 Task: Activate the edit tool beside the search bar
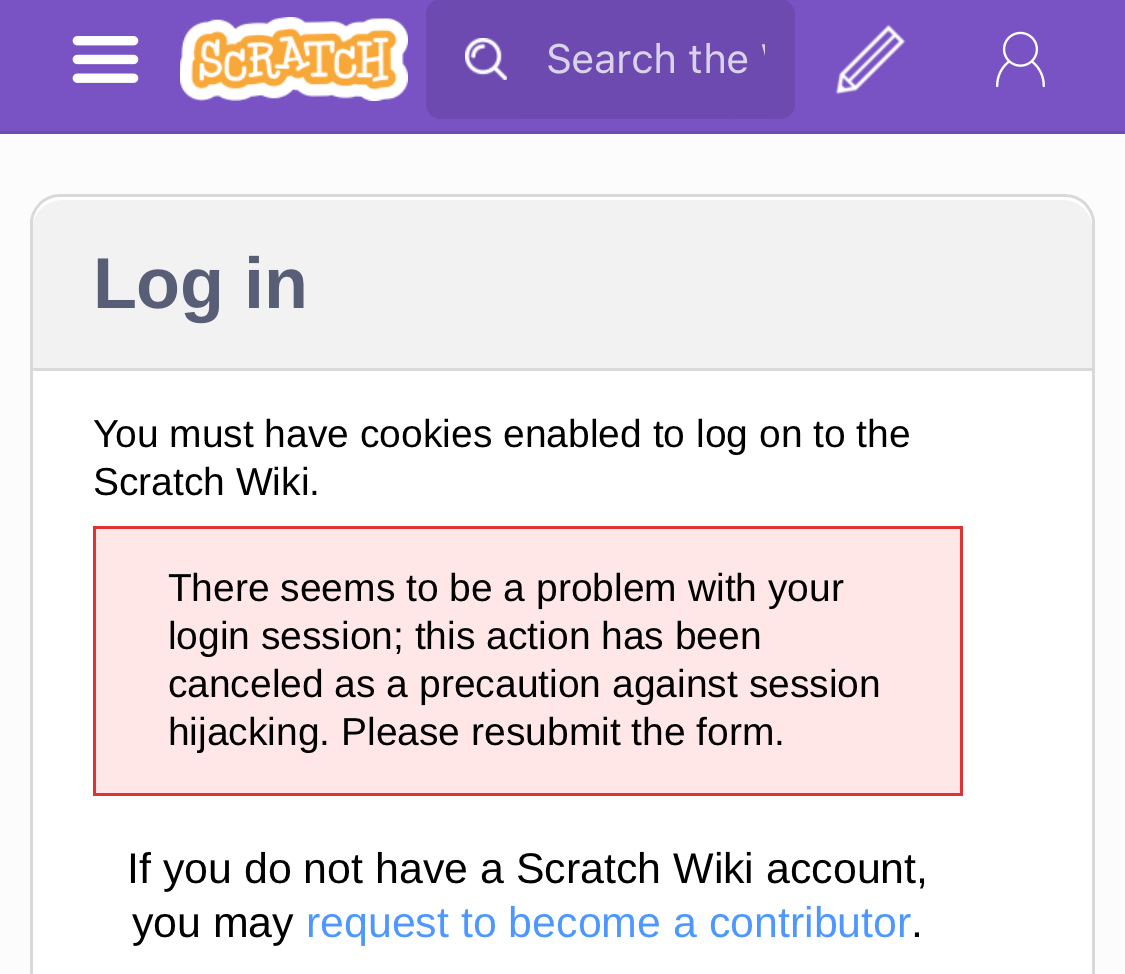(x=868, y=59)
